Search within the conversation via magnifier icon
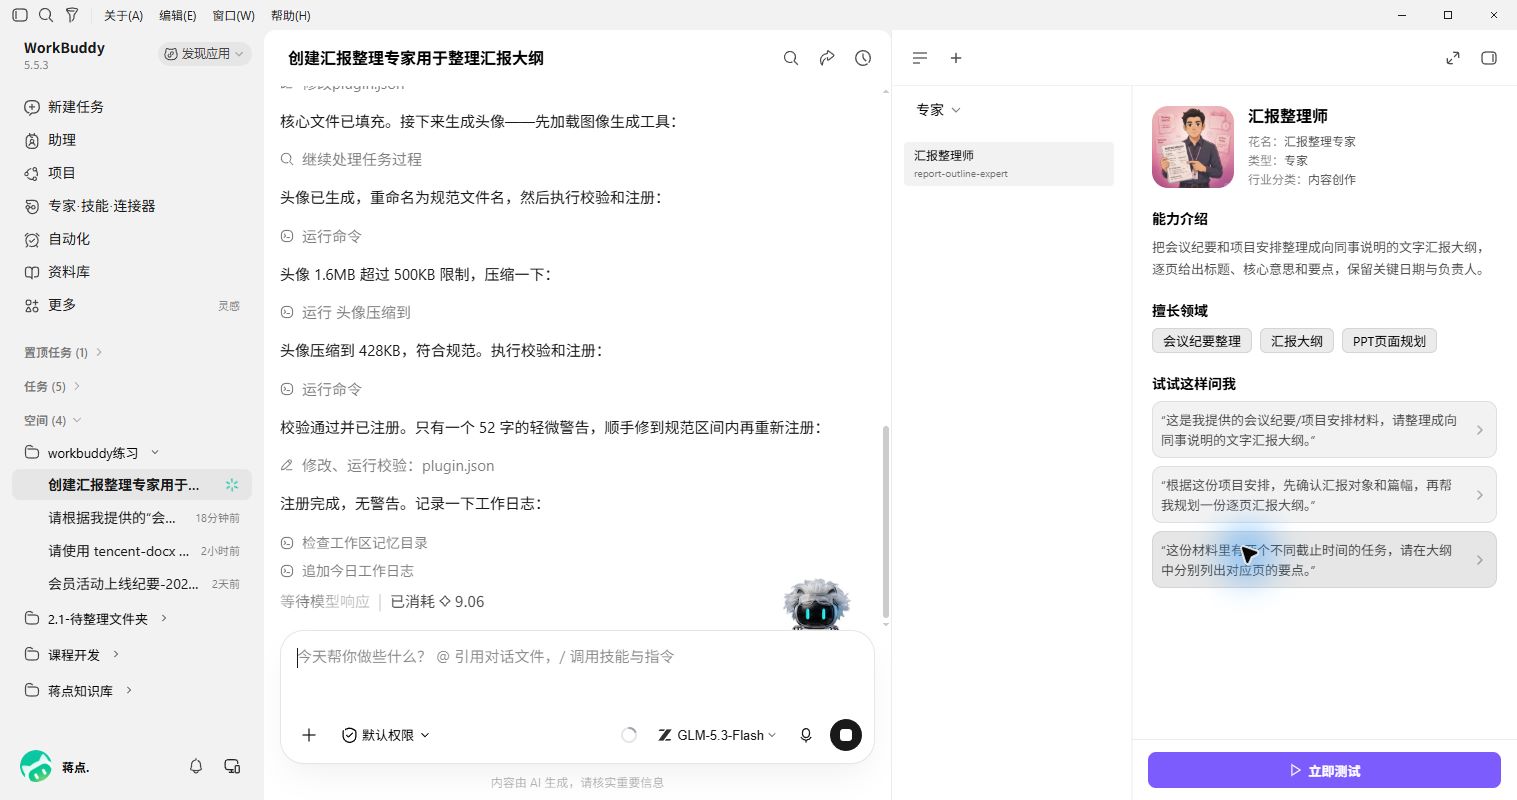This screenshot has width=1517, height=800. coord(791,58)
